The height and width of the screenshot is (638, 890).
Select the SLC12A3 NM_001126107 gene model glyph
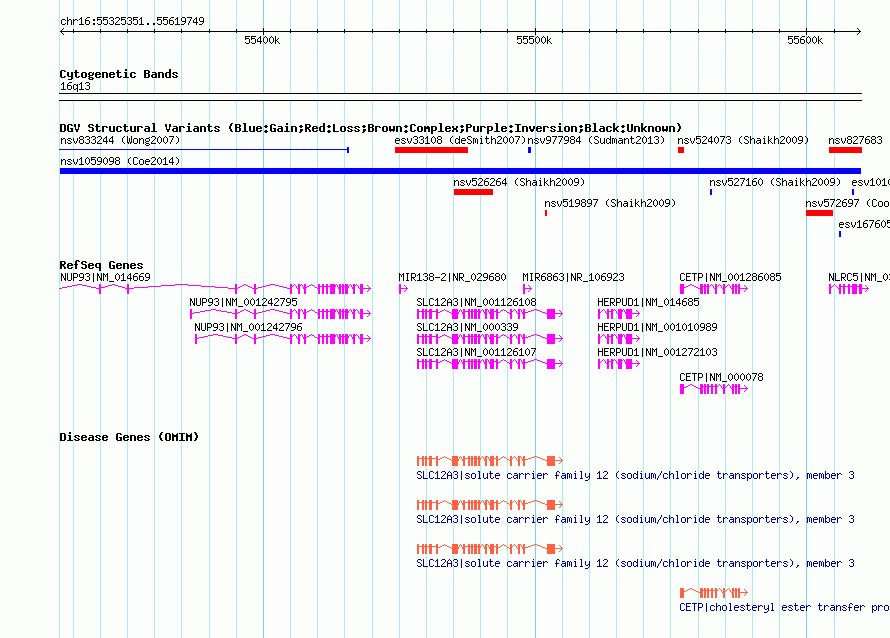pos(490,364)
